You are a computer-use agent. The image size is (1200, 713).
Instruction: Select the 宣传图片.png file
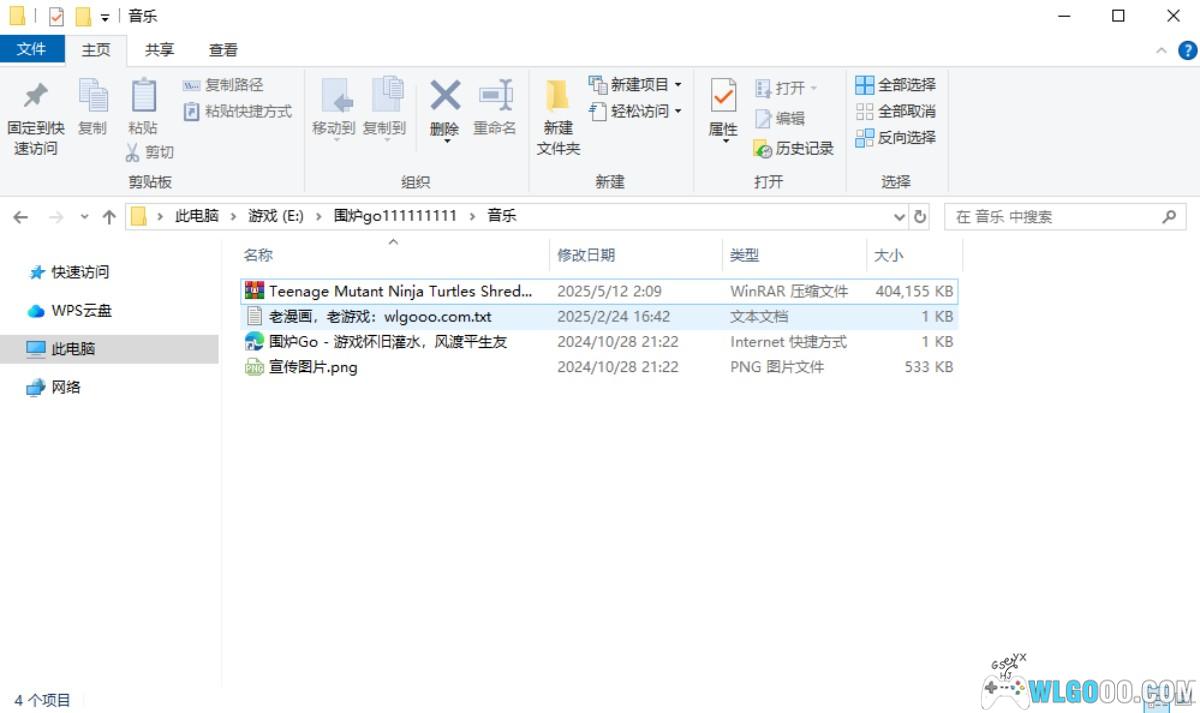point(313,367)
